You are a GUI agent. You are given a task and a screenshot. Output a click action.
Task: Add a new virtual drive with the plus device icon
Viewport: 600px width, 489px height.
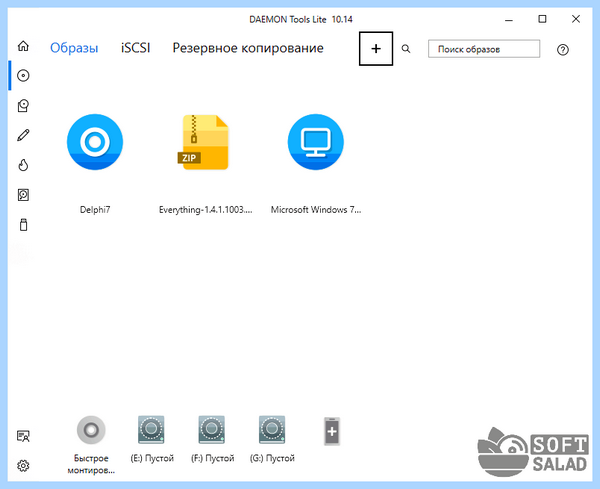point(332,432)
